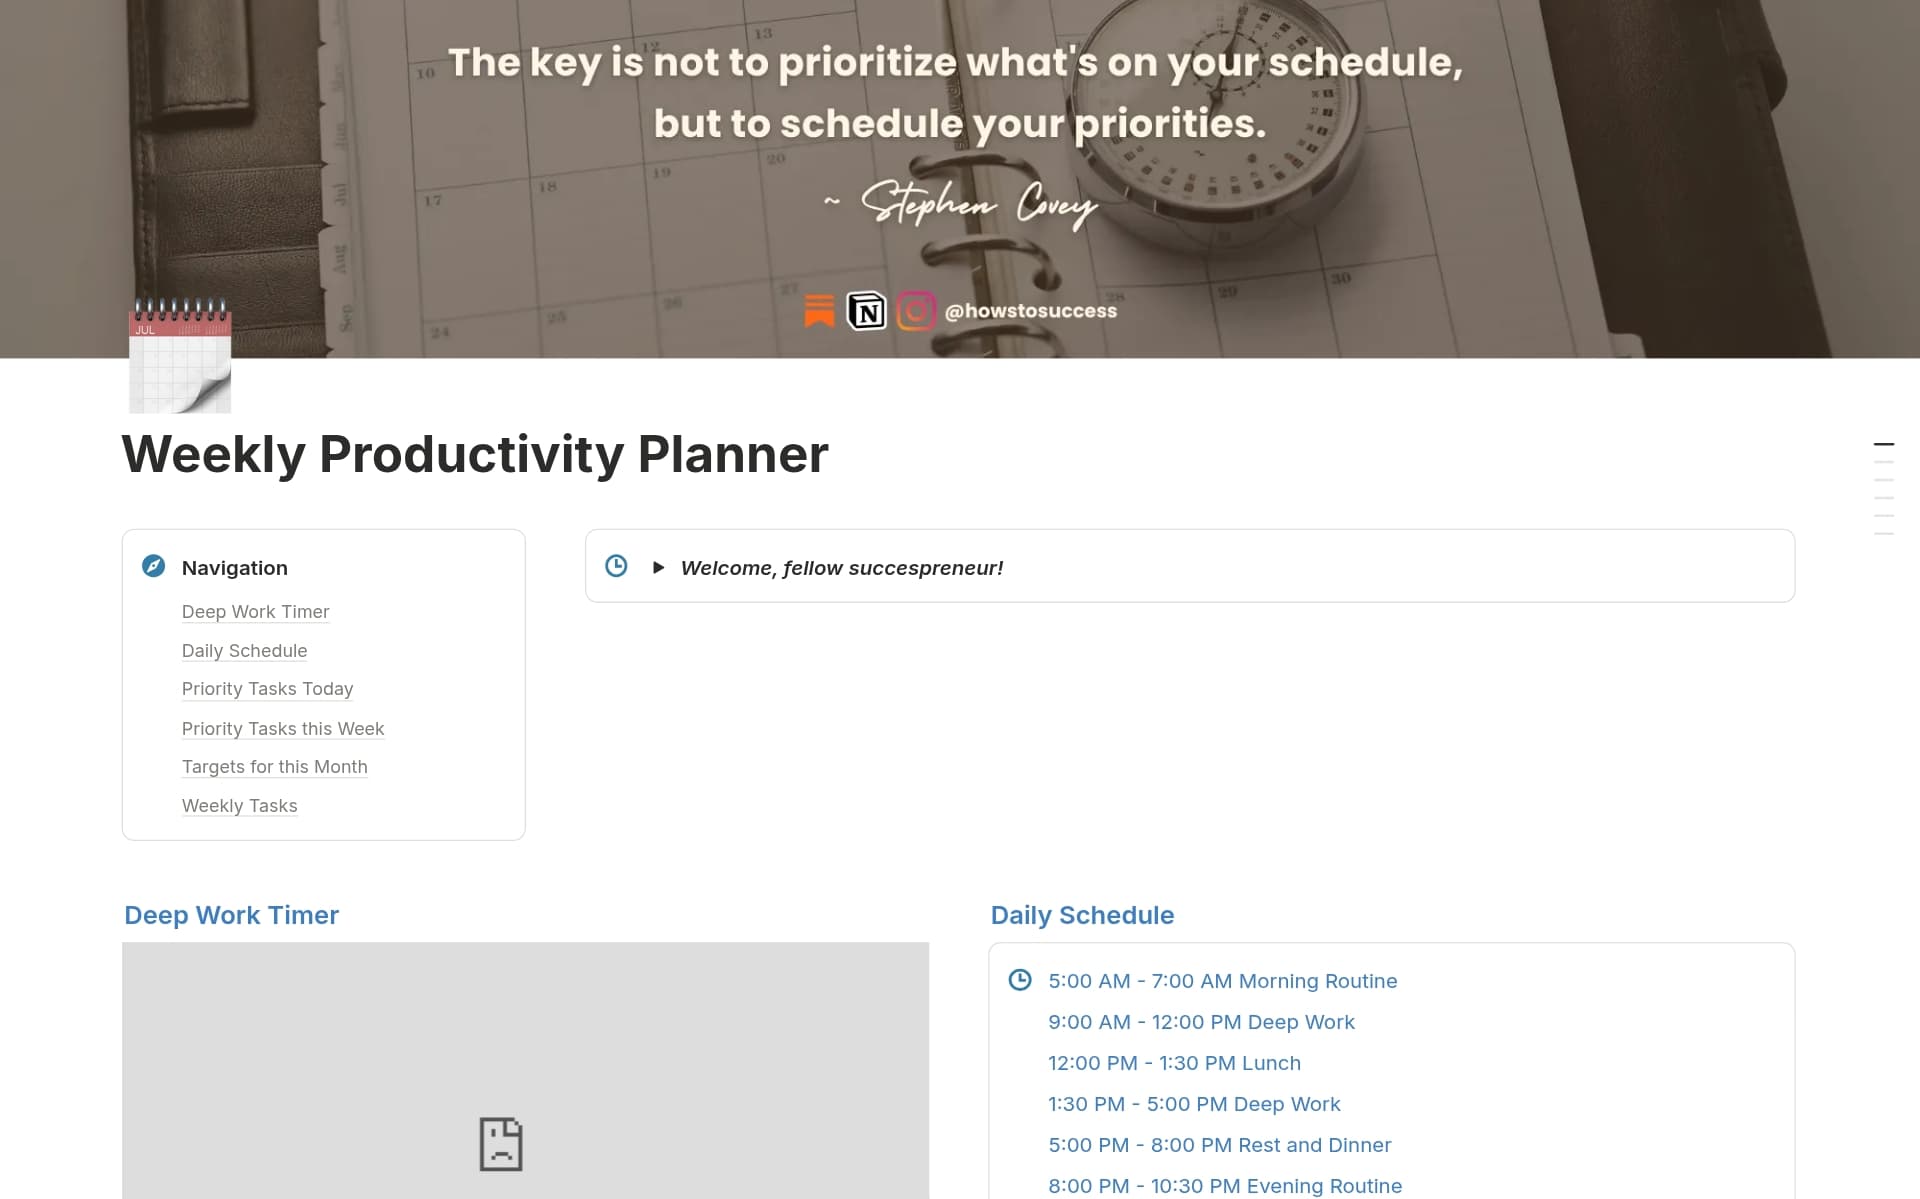Click the orange Substack bookmark icon
The image size is (1920, 1199).
(819, 311)
